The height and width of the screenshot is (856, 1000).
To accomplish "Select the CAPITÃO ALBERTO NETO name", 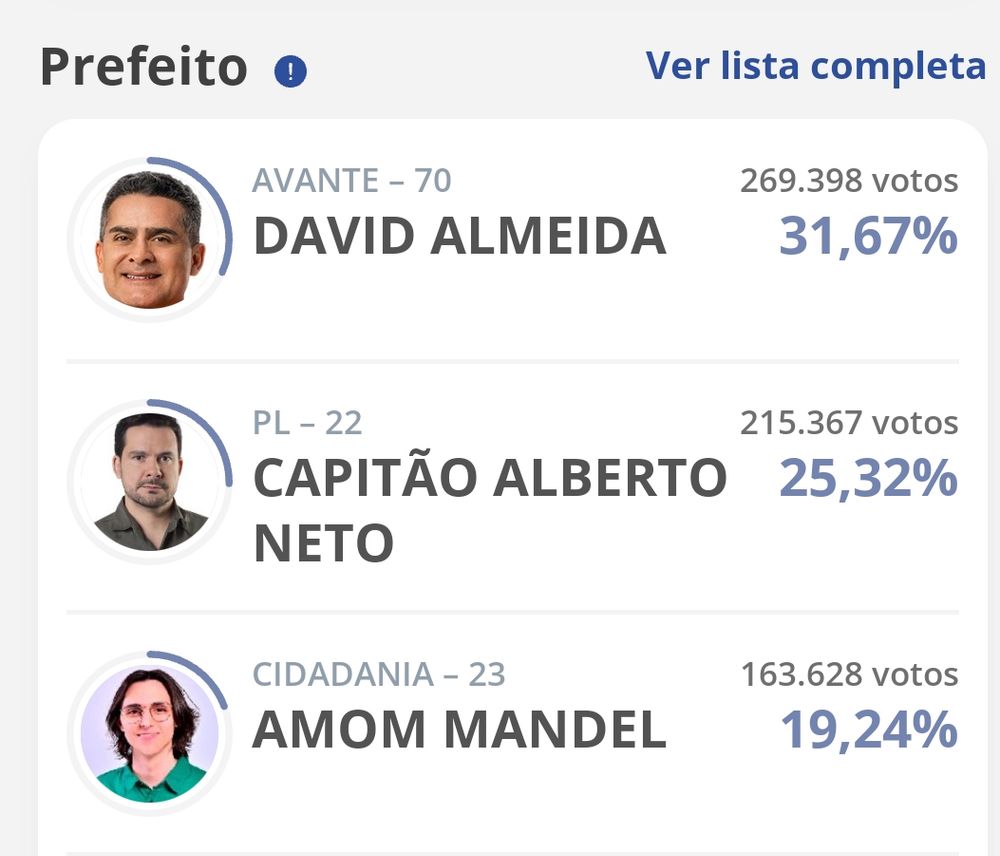I will pos(489,510).
